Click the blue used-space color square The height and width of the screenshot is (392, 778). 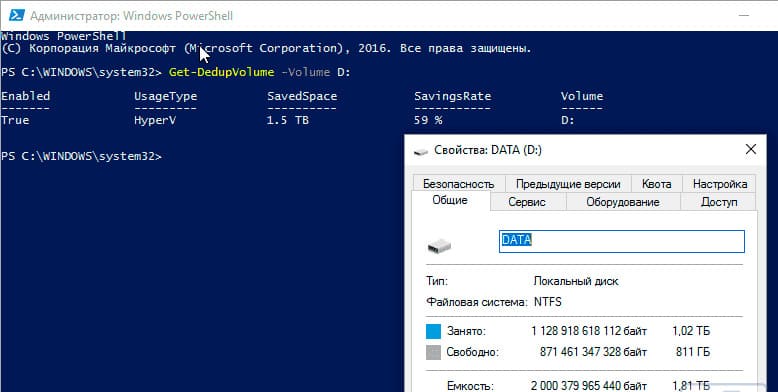tap(433, 331)
